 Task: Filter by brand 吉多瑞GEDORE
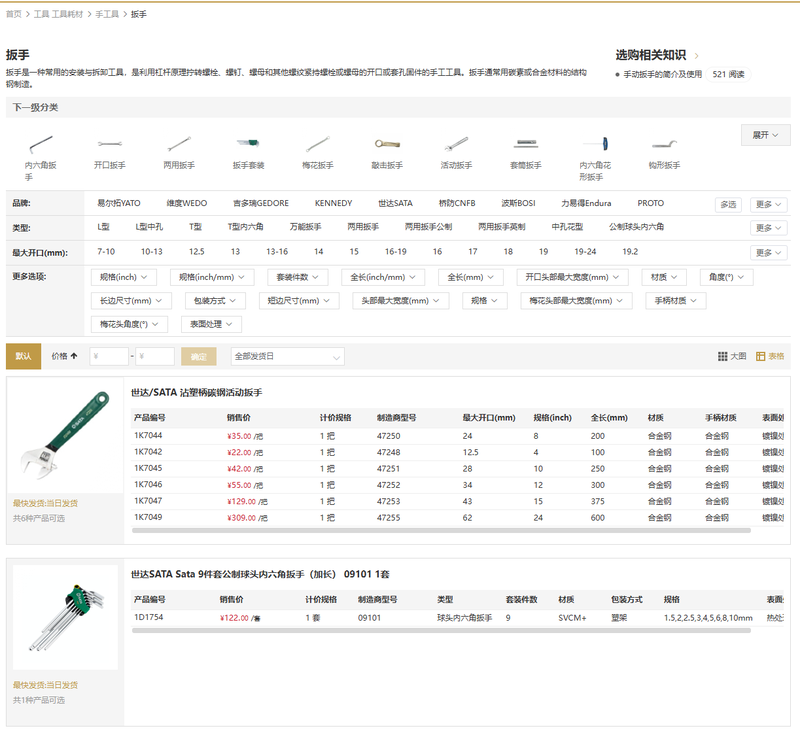[261, 203]
